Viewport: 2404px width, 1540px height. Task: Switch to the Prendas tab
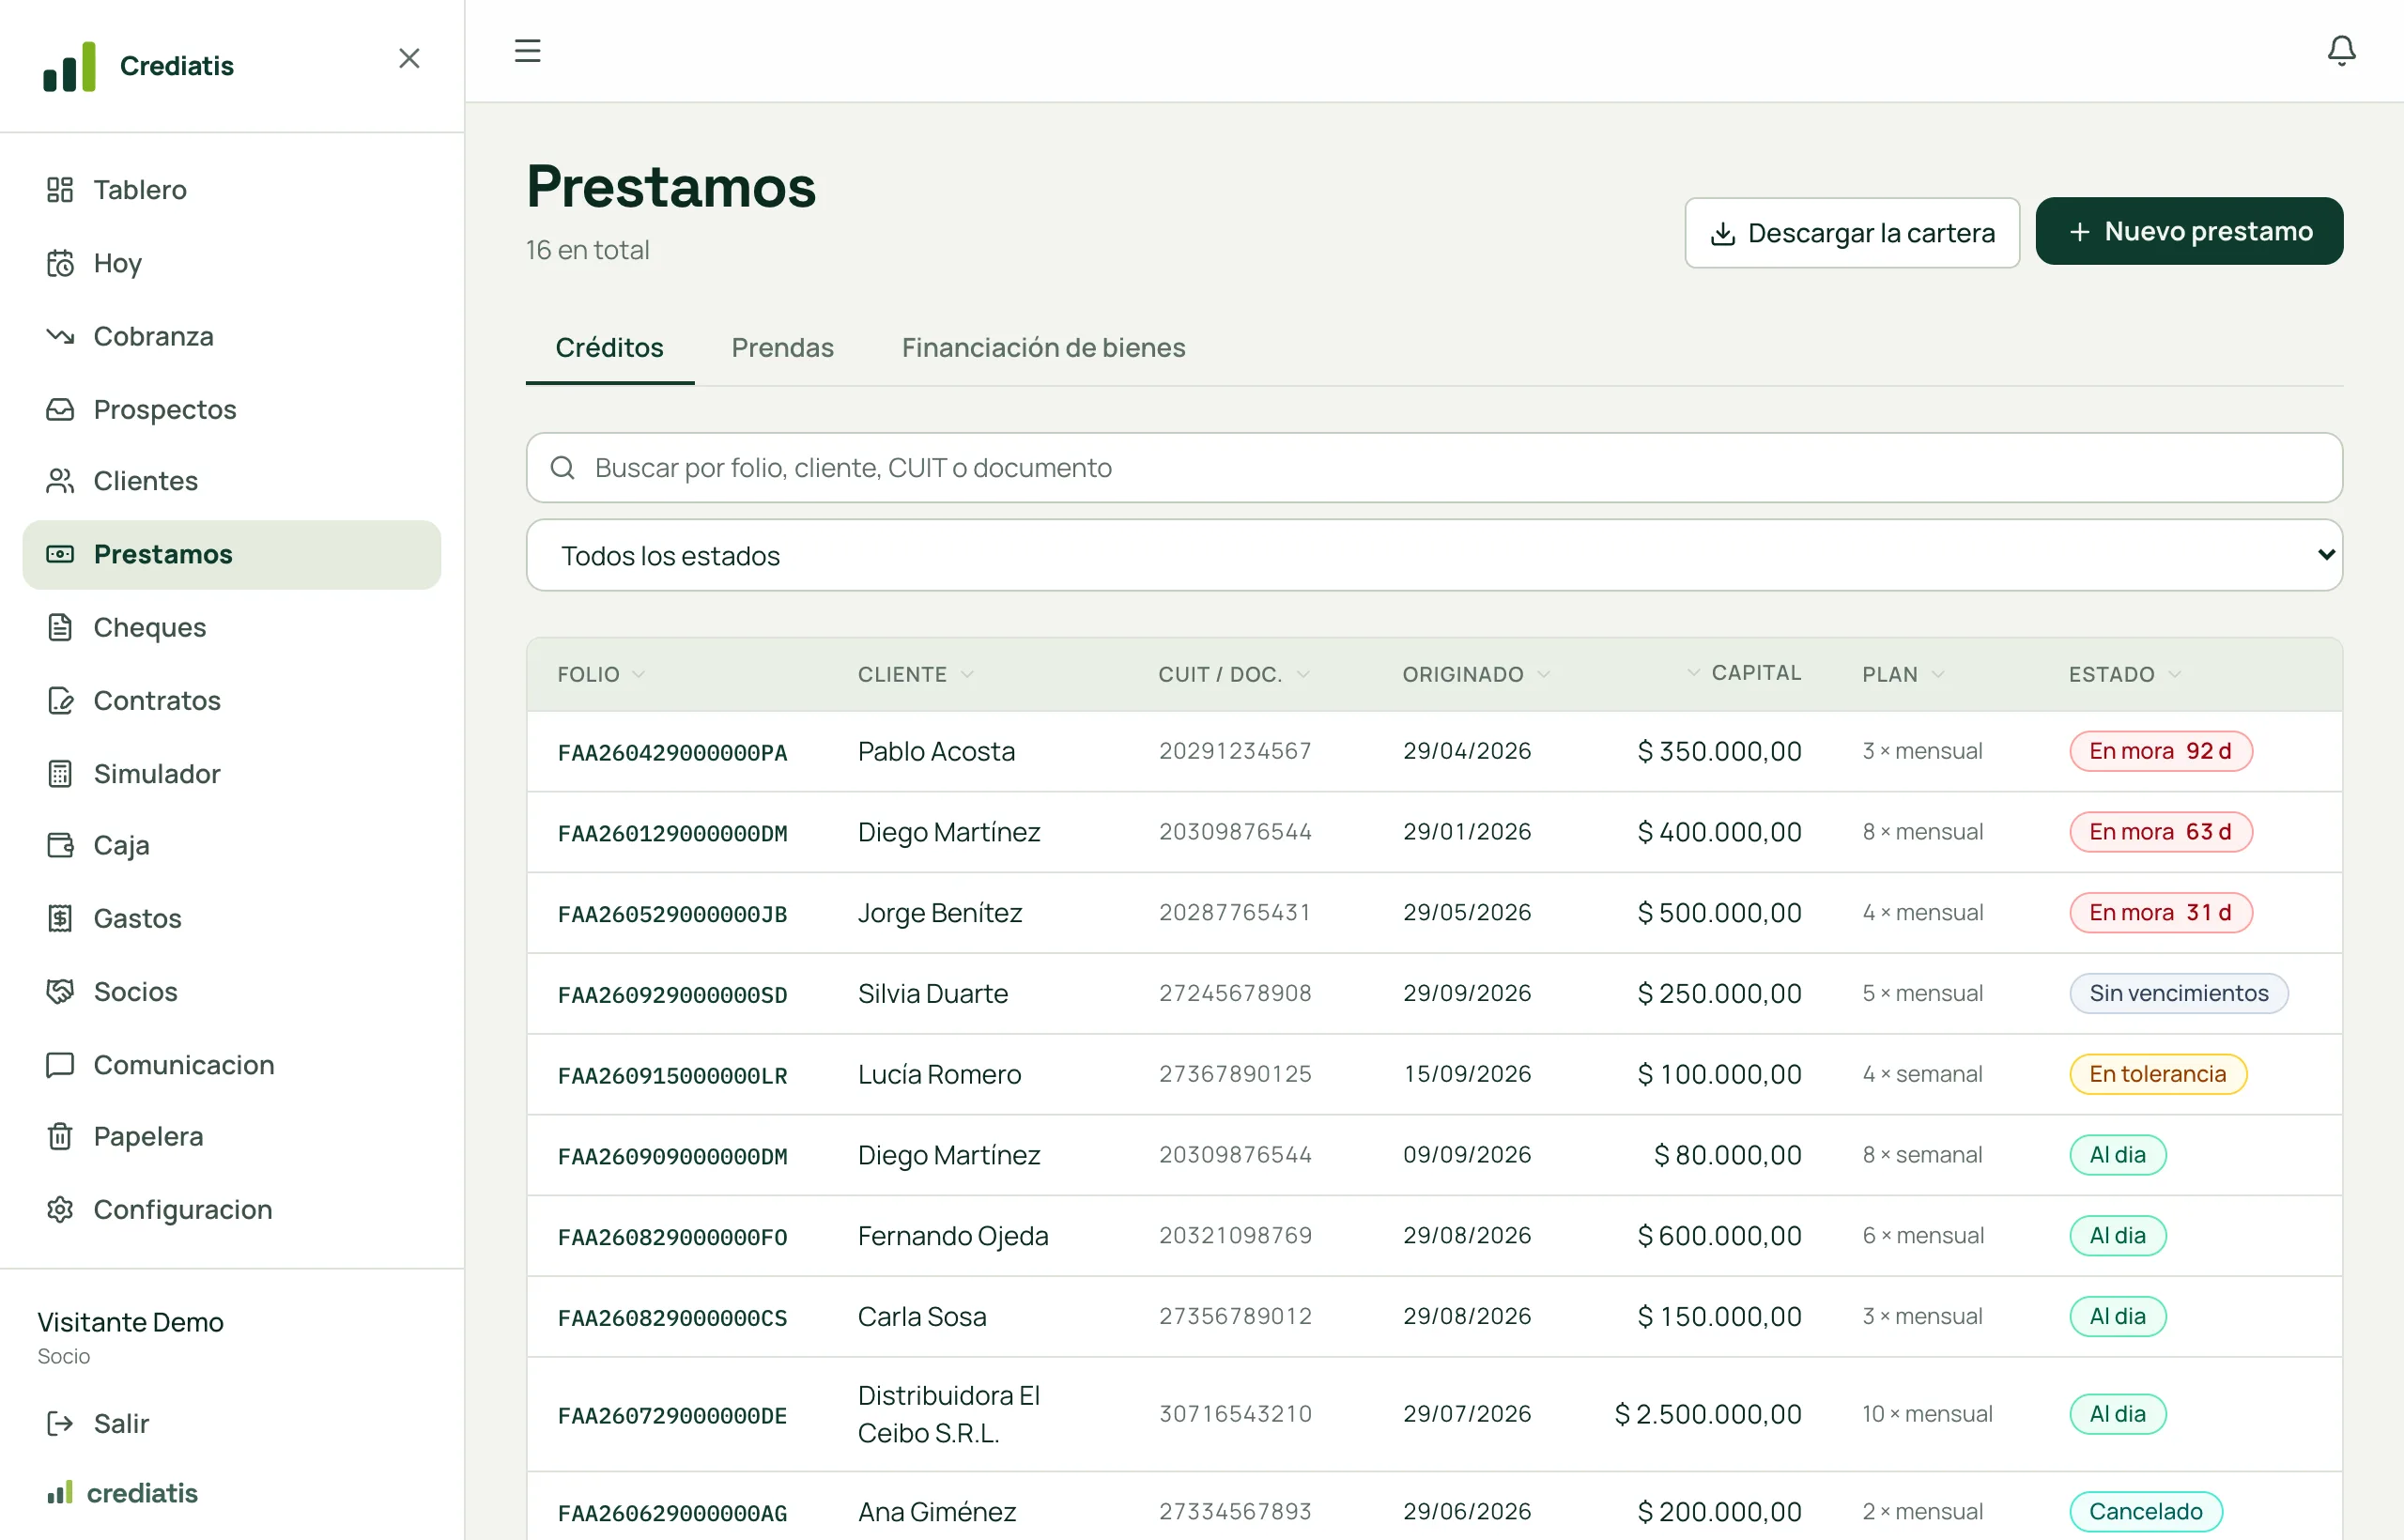pyautogui.click(x=782, y=347)
